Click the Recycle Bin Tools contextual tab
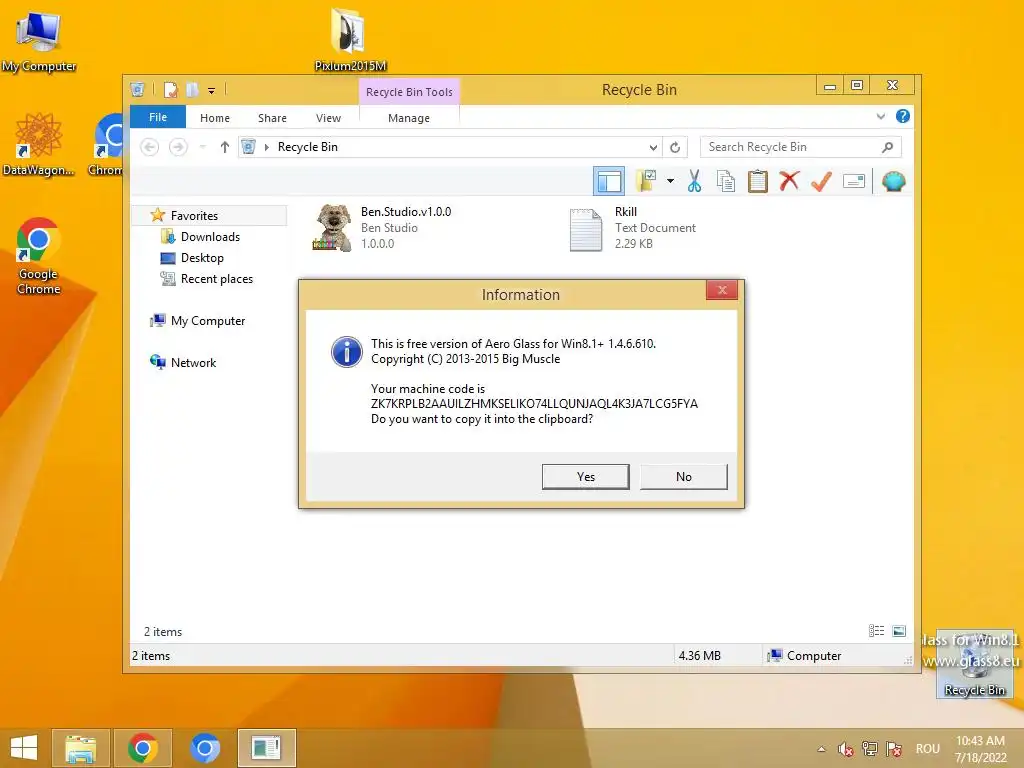 click(409, 92)
